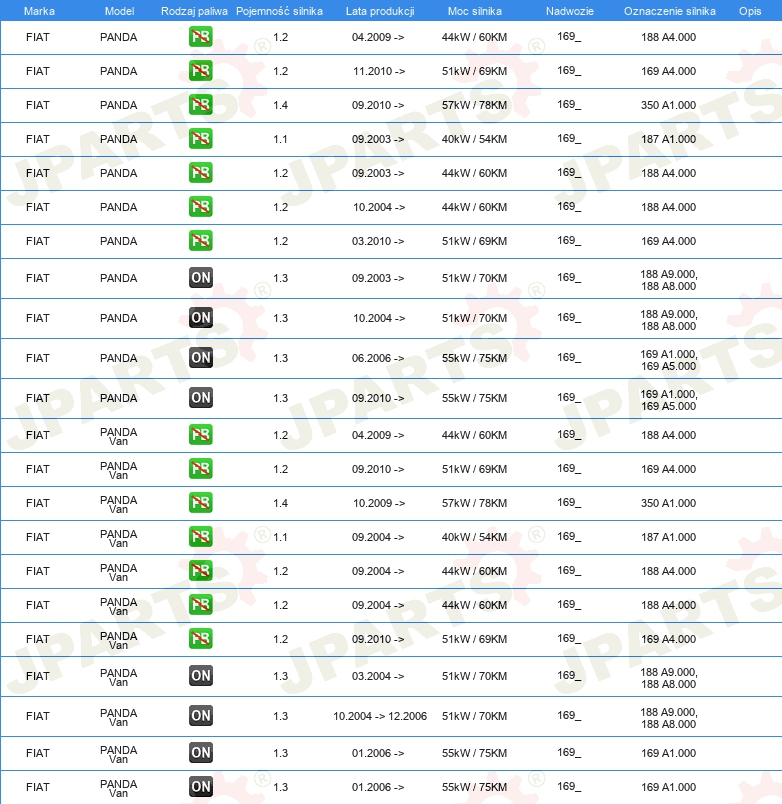Click '55kW / 75KM' in the 06.2006 row
Viewport: 782px width, 804px height.
(474, 358)
